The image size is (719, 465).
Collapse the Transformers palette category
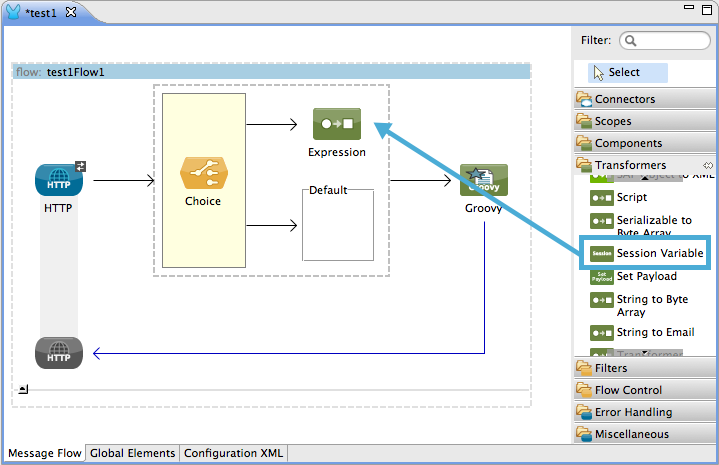pyautogui.click(x=630, y=165)
